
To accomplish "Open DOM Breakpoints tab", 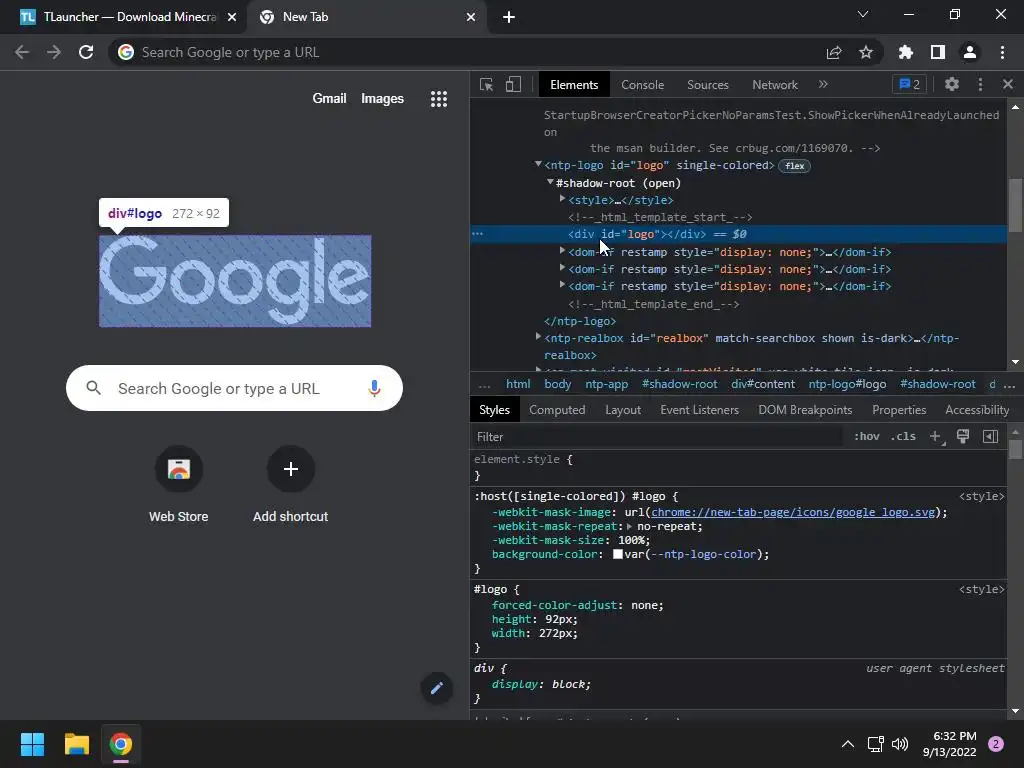I will pos(805,410).
